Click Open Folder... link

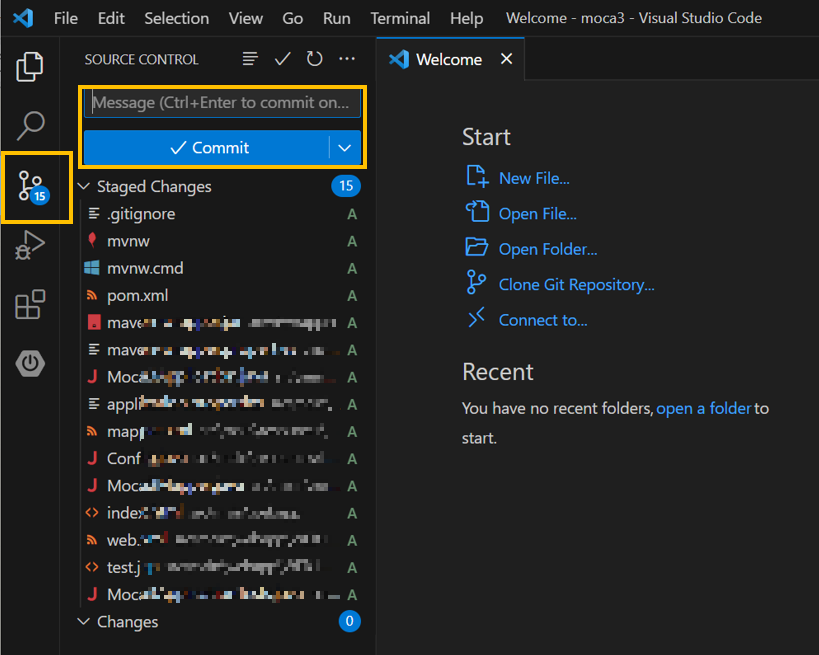point(548,249)
